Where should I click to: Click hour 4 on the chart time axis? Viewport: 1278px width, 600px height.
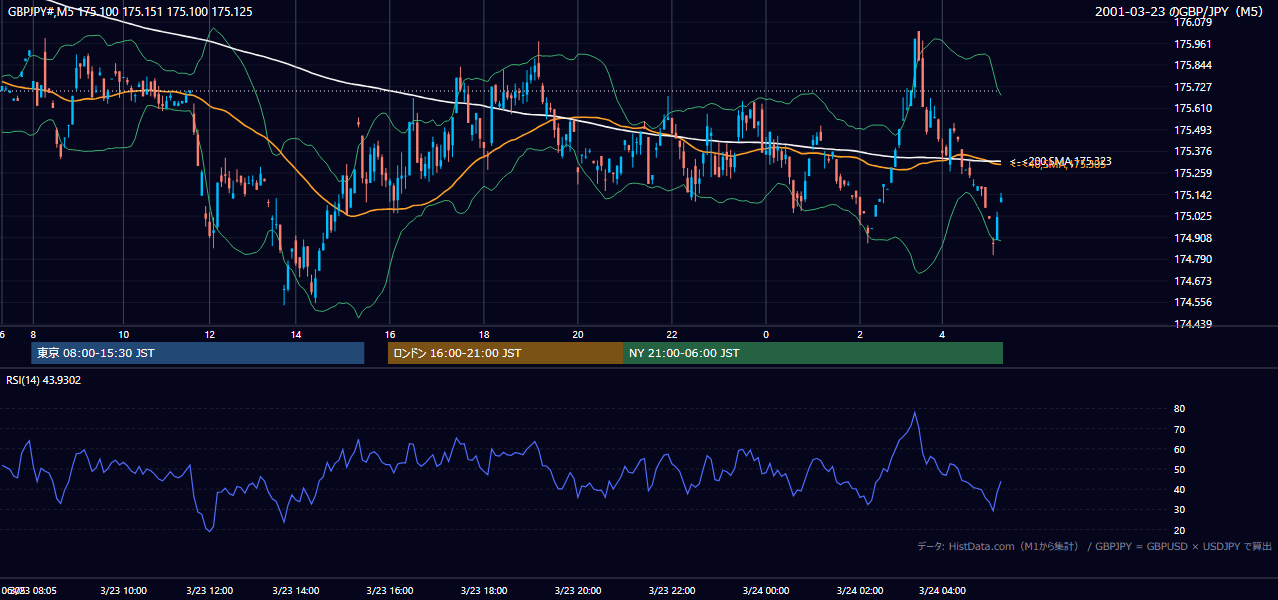[x=942, y=334]
